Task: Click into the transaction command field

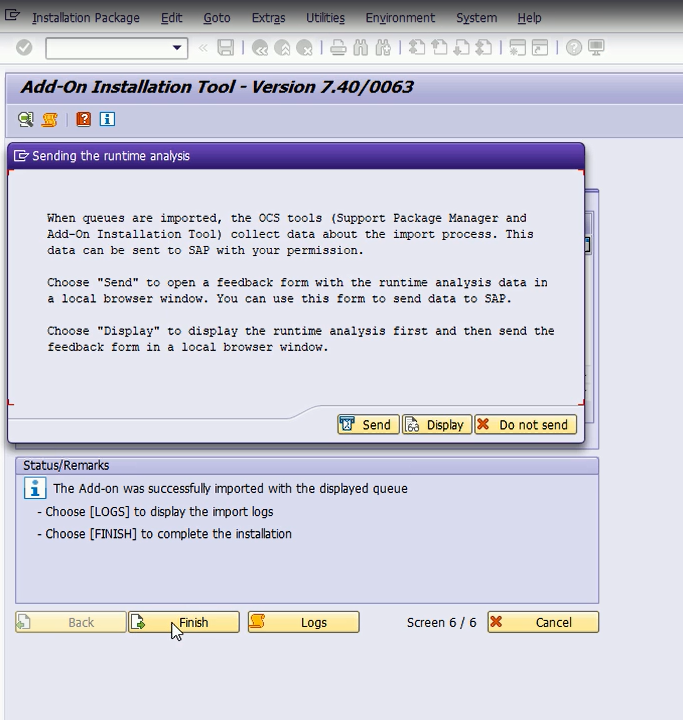Action: pyautogui.click(x=106, y=48)
